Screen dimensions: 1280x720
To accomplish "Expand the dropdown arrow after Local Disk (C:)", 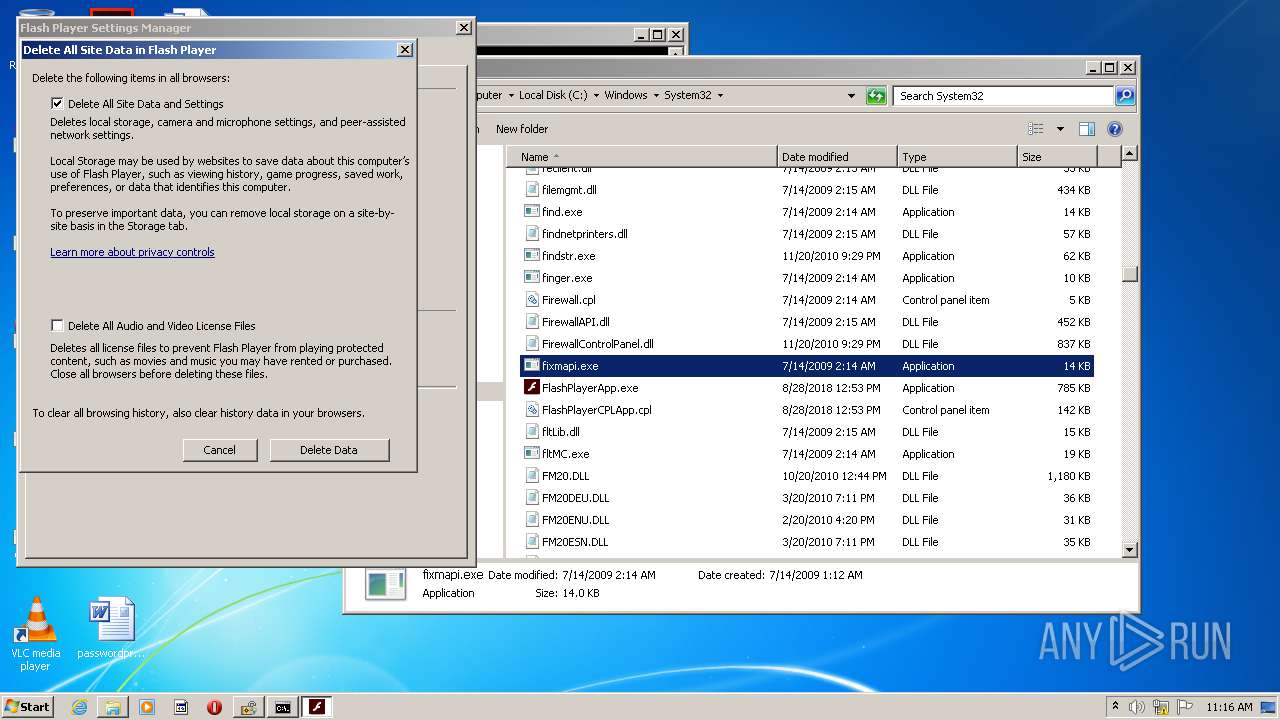I will tap(595, 96).
